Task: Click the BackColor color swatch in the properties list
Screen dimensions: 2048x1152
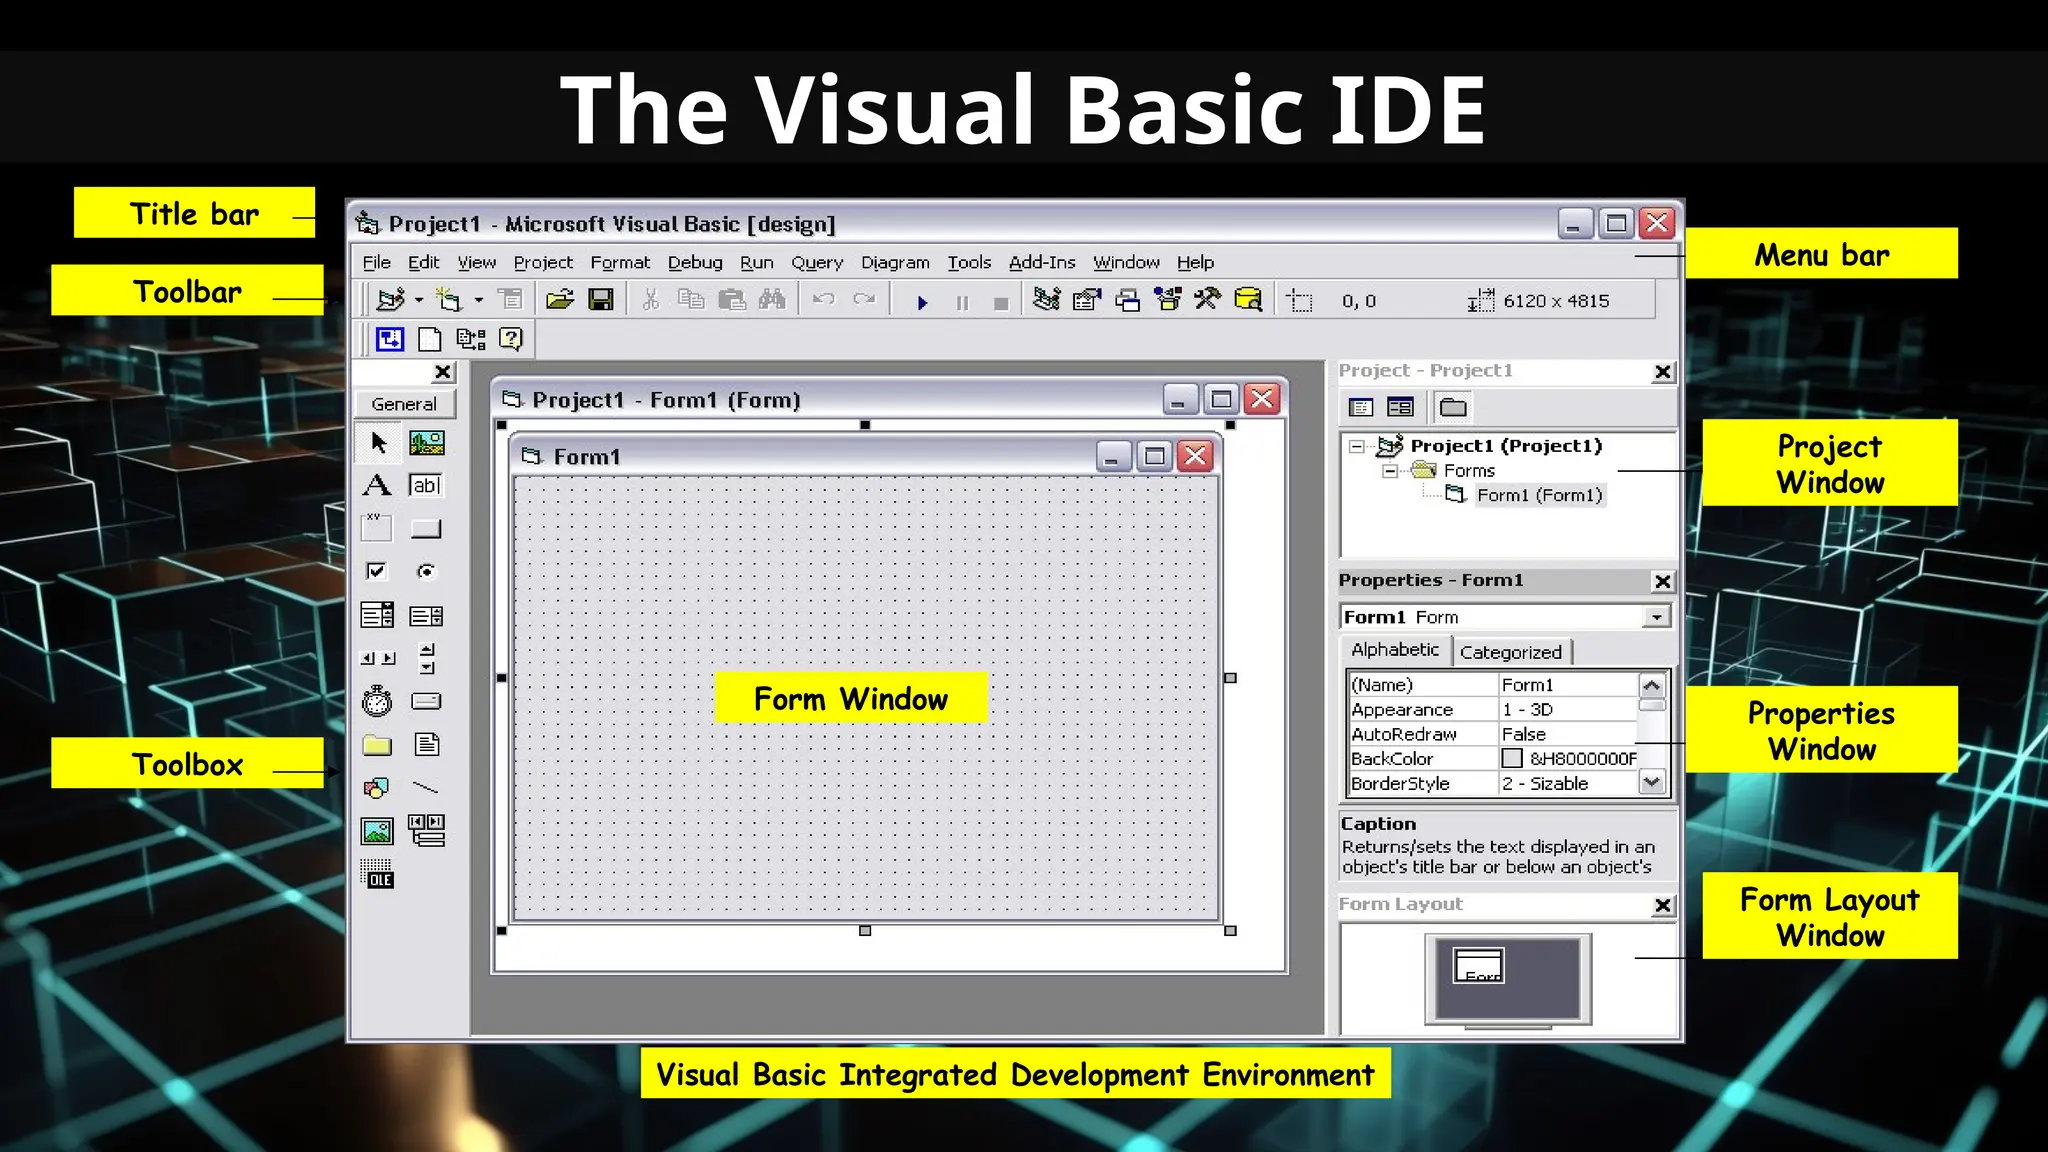Action: click(x=1512, y=758)
